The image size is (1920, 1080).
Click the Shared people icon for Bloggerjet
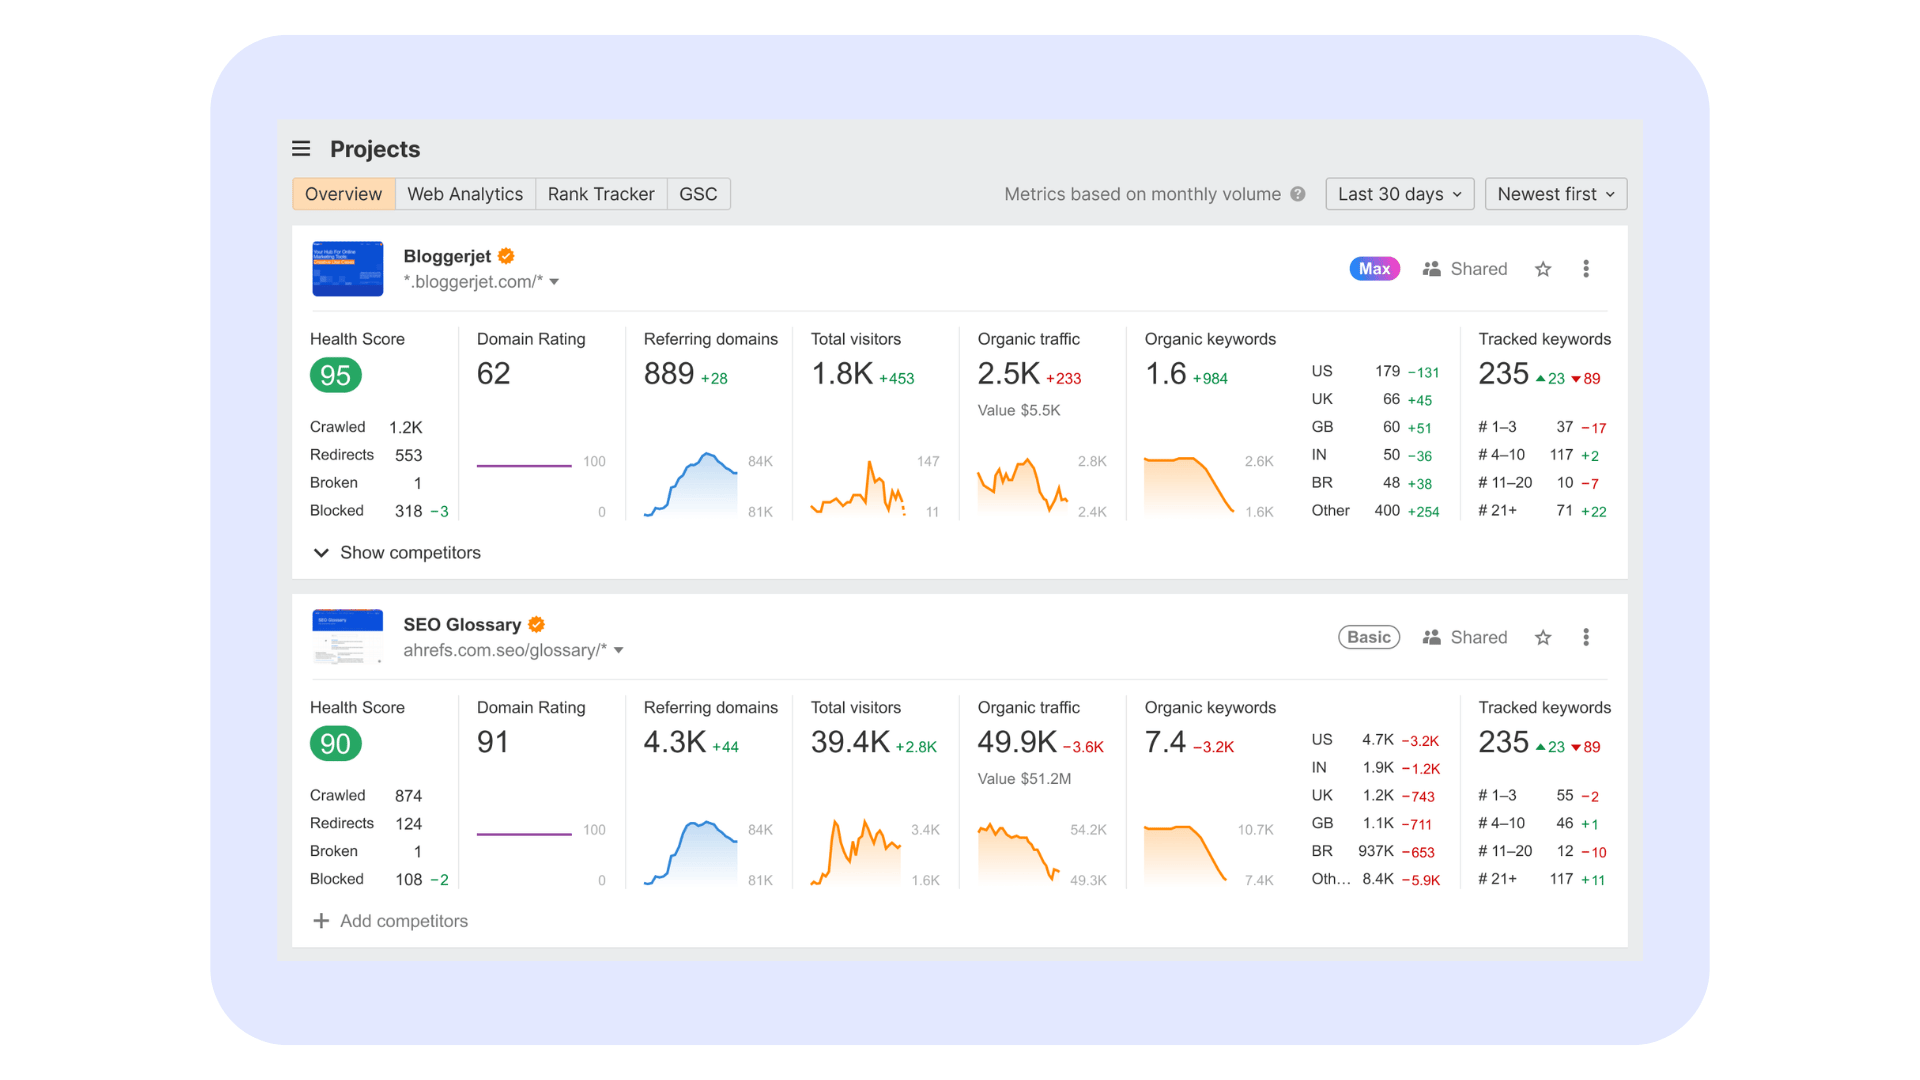click(x=1432, y=269)
